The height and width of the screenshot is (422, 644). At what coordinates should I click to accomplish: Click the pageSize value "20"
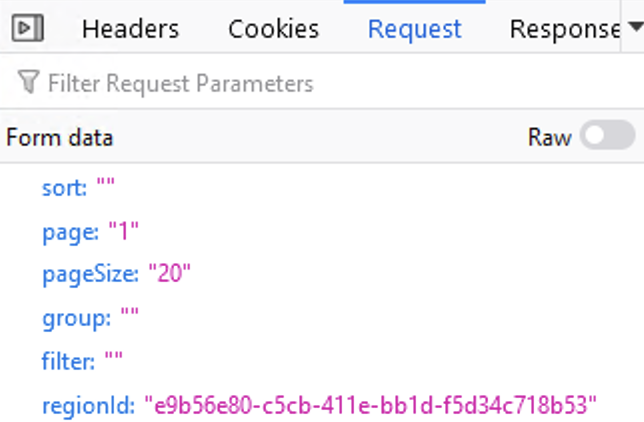click(170, 275)
